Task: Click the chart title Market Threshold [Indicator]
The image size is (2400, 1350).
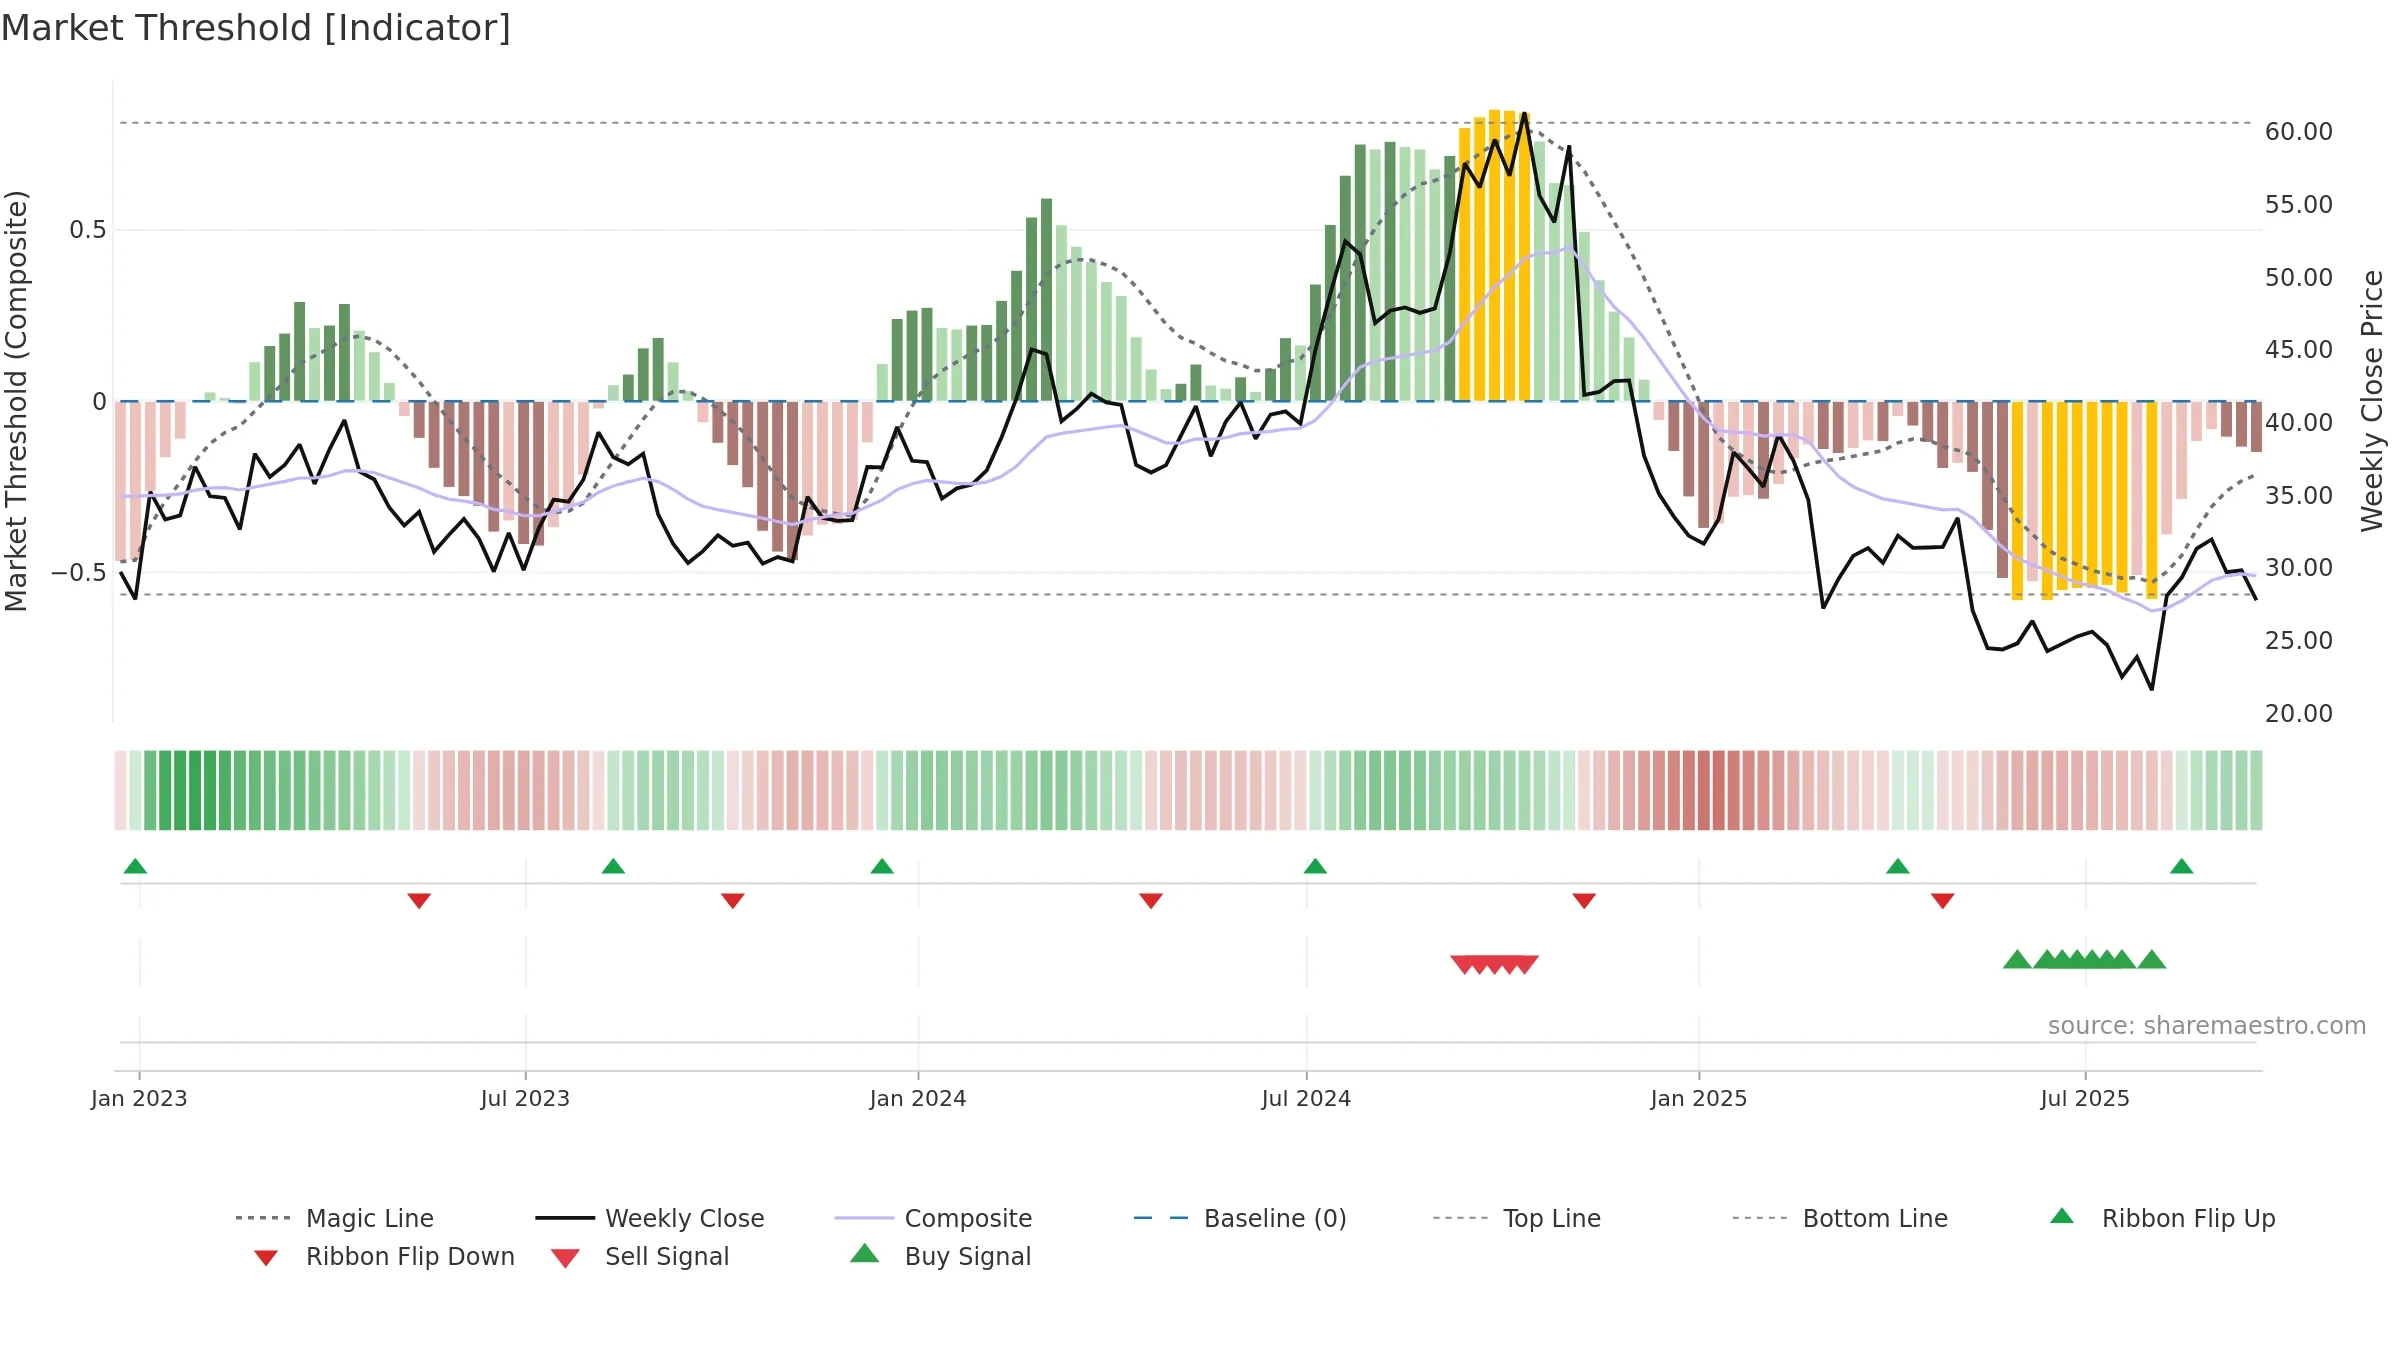Action: pos(256,28)
